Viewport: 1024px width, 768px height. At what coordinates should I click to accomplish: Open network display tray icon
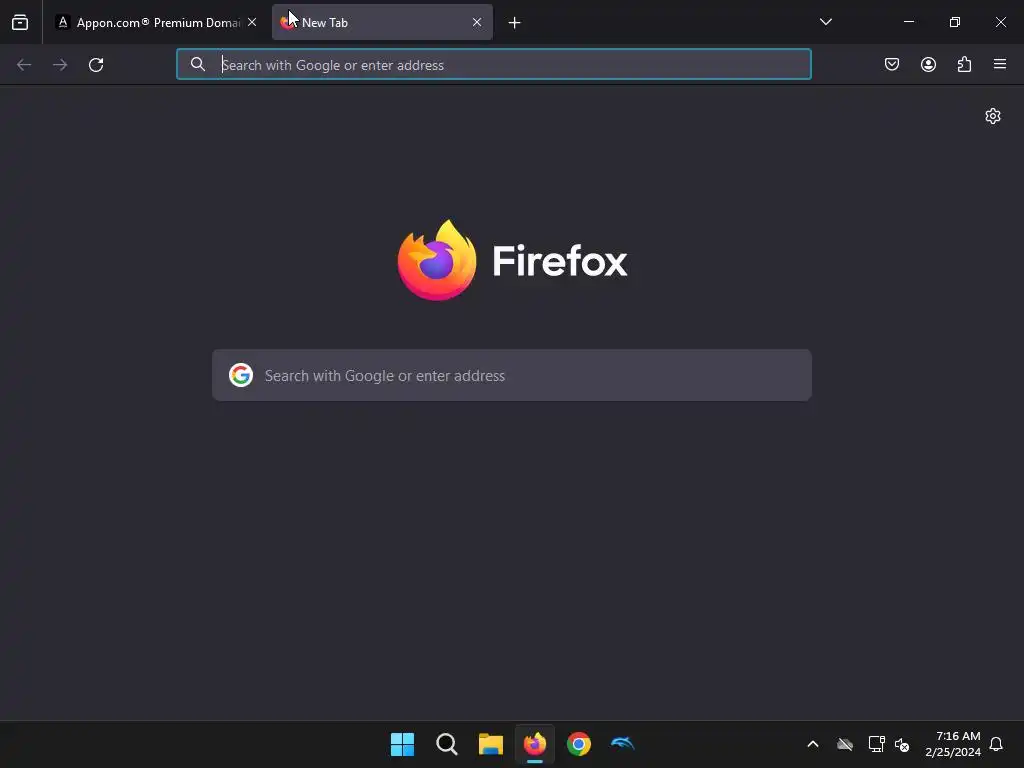click(876, 744)
